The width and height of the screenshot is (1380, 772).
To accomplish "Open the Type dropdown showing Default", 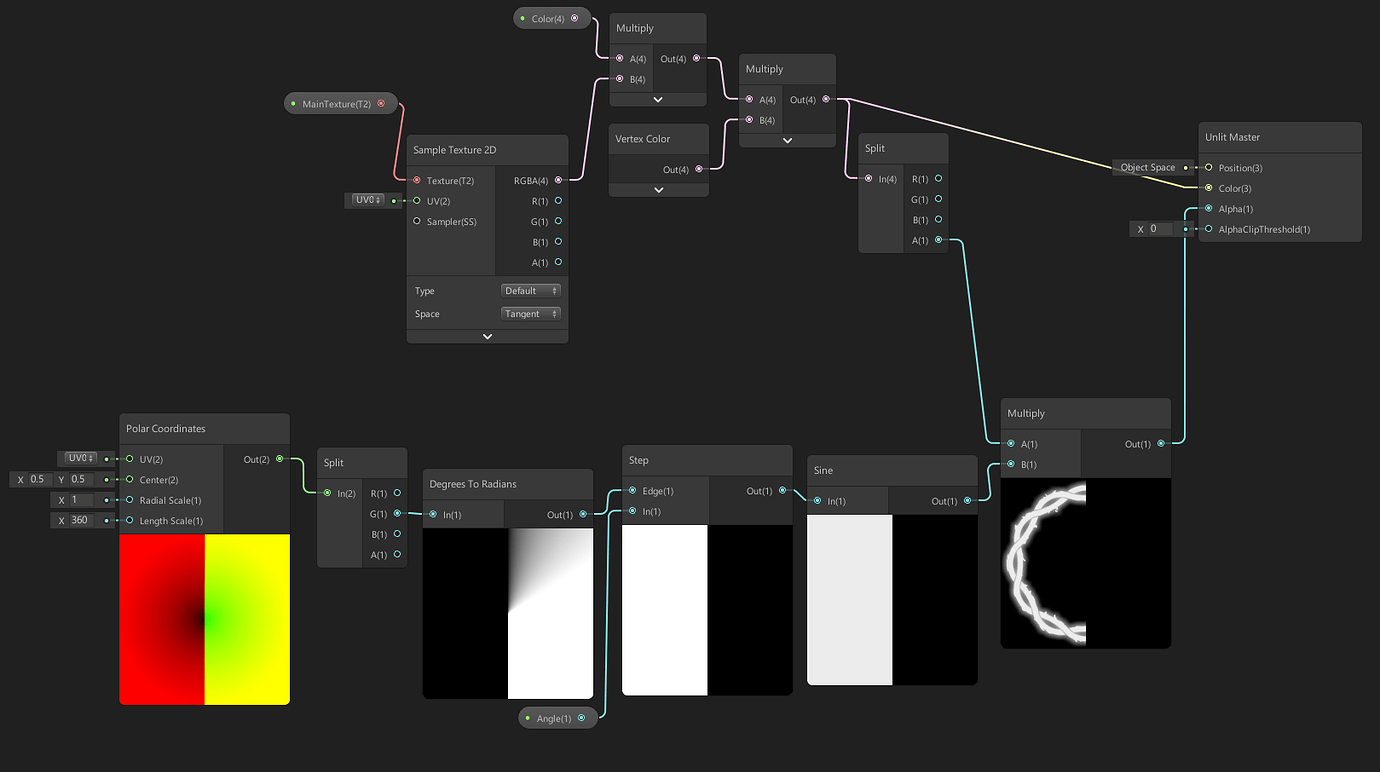I will click(530, 291).
